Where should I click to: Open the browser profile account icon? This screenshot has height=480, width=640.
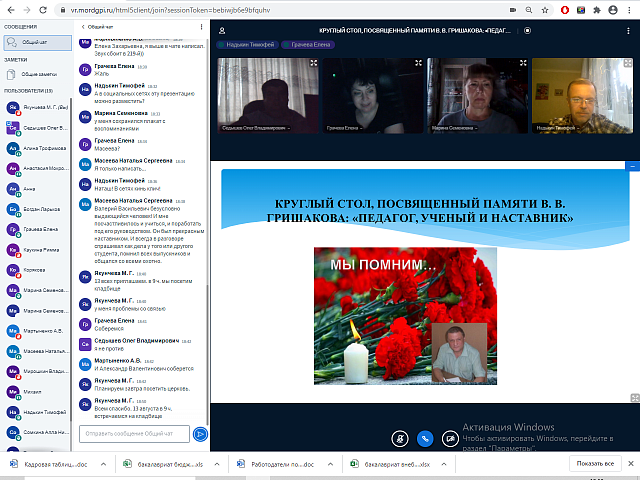(x=613, y=10)
